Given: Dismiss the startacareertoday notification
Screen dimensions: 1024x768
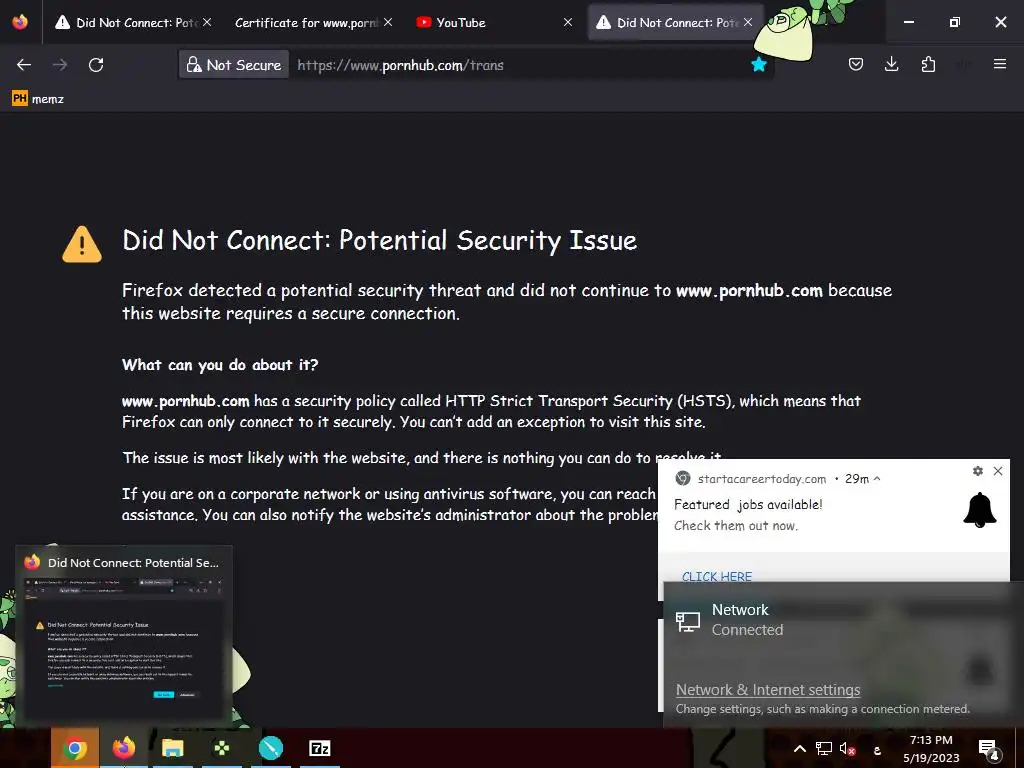Looking at the screenshot, I should click(998, 471).
